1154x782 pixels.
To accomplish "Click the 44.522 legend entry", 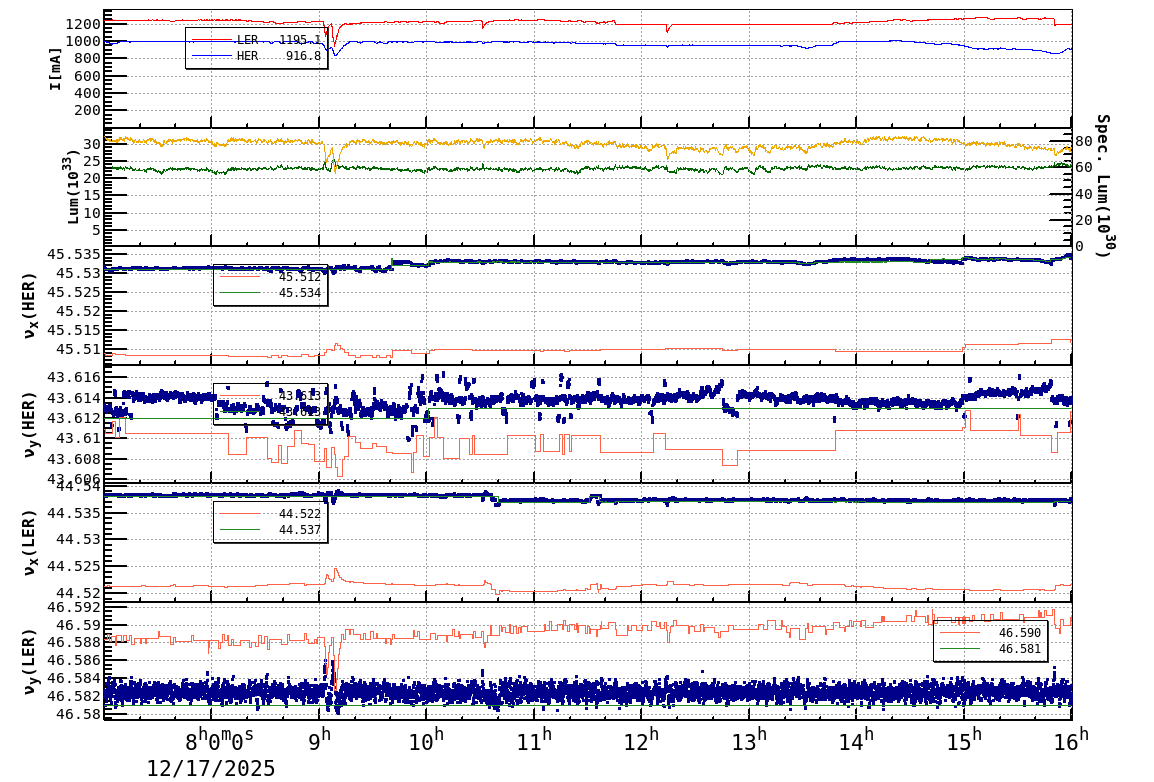I will pos(270,513).
